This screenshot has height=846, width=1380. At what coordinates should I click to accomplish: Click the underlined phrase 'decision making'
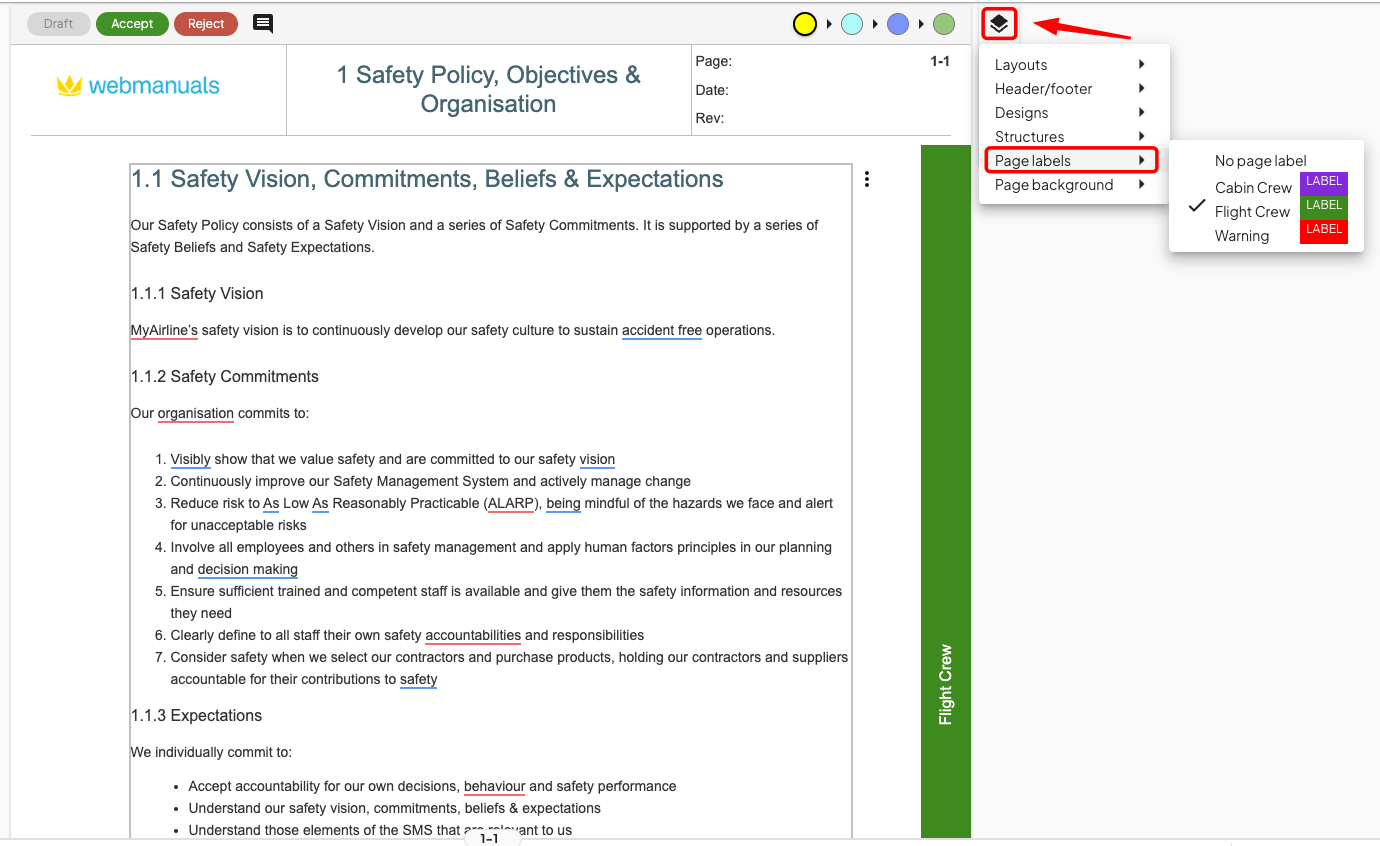248,570
